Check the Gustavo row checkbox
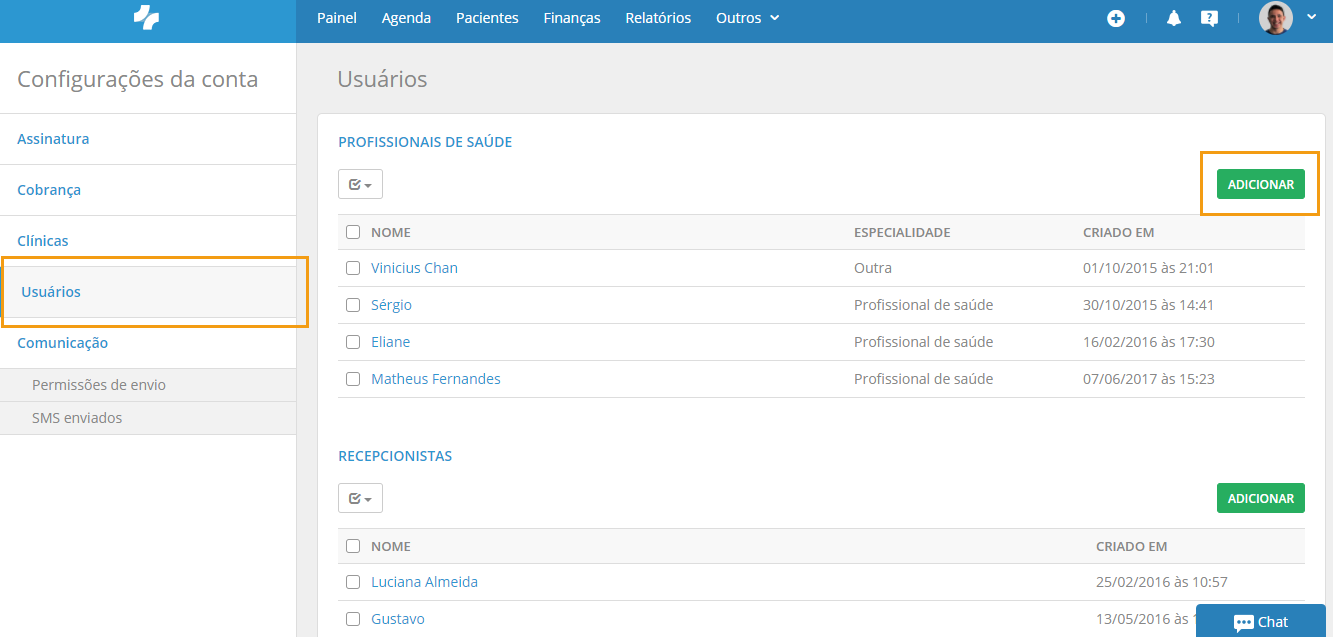1333x637 pixels. pyautogui.click(x=353, y=619)
